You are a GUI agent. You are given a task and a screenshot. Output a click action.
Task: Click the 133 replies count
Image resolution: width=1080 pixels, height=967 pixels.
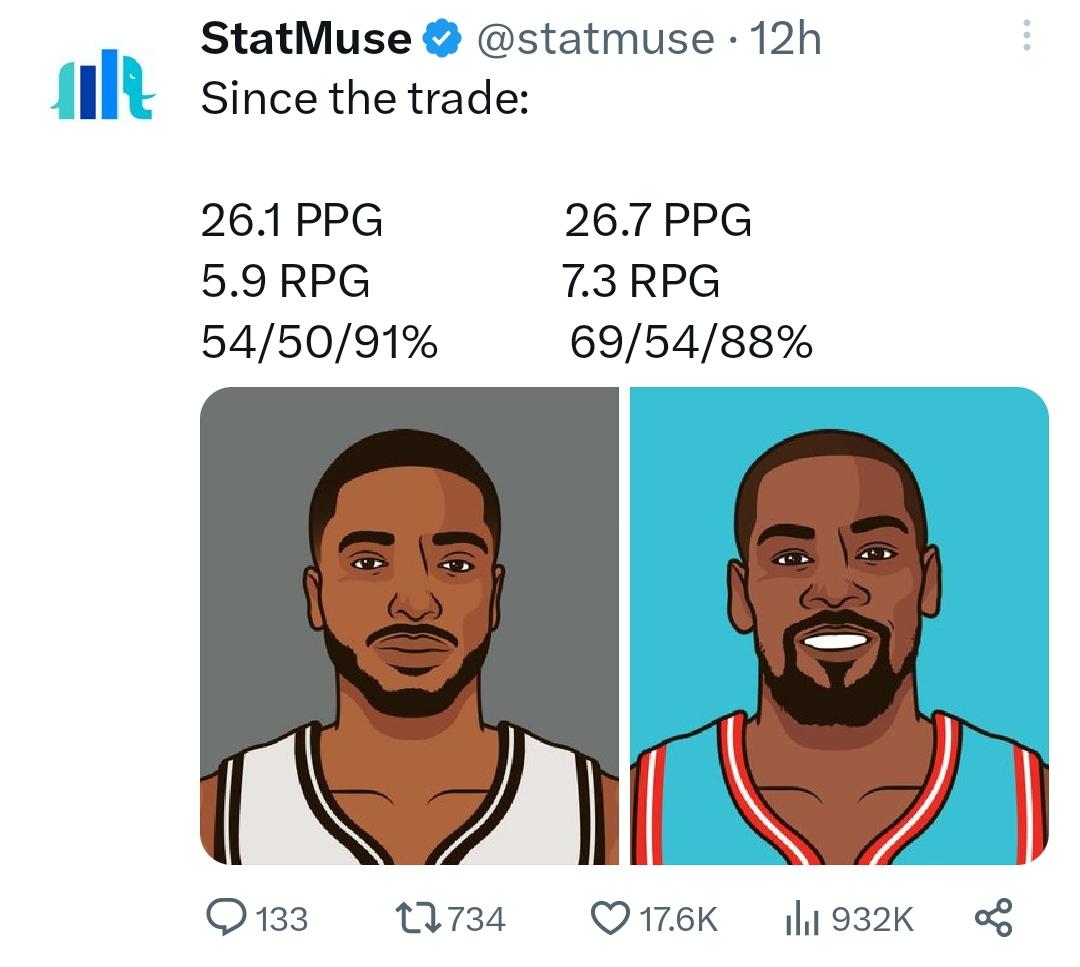pos(282,918)
